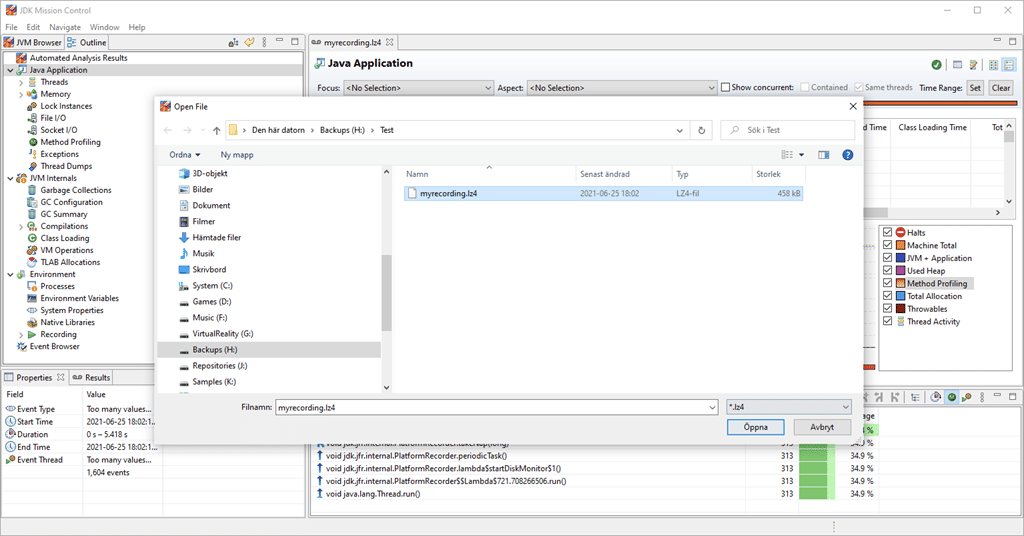
Task: Uncheck Throwables checkbox
Action: point(887,309)
